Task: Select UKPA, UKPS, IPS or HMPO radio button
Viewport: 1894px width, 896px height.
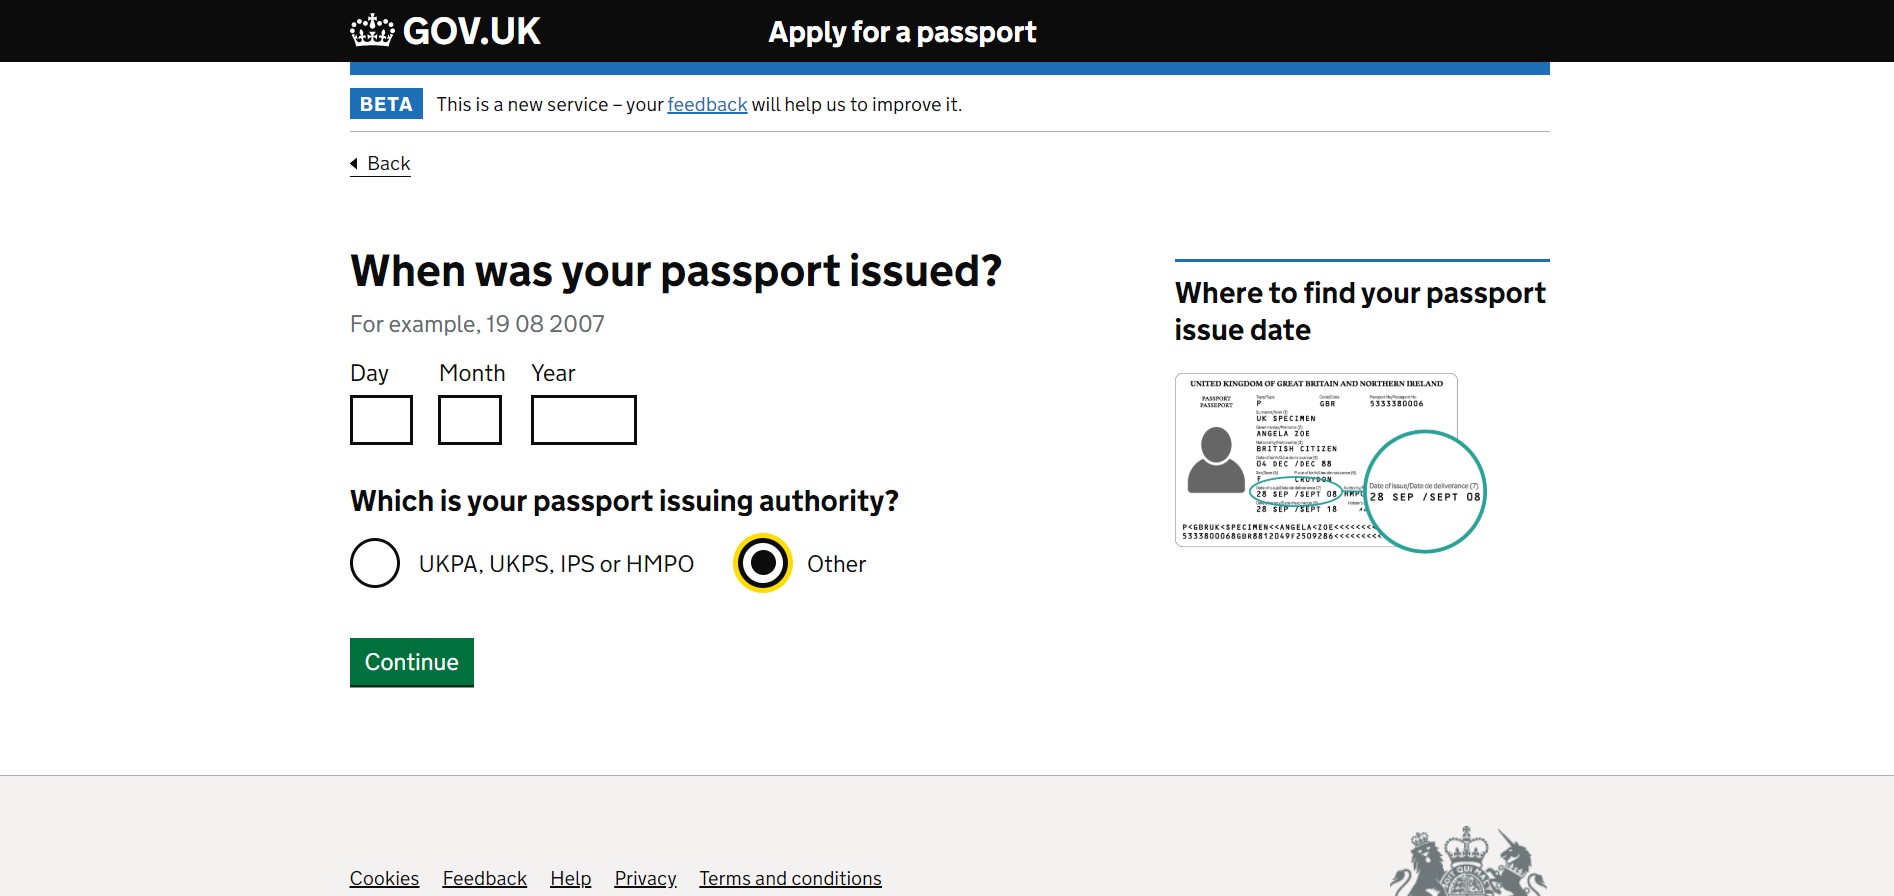Action: tap(375, 563)
